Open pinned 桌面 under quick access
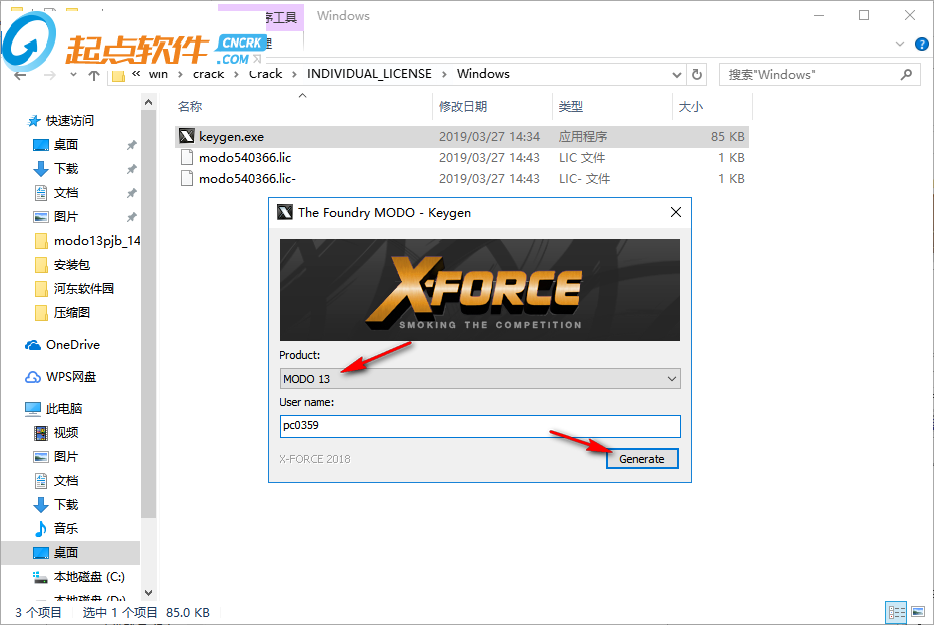This screenshot has width=934, height=625. tap(66, 144)
